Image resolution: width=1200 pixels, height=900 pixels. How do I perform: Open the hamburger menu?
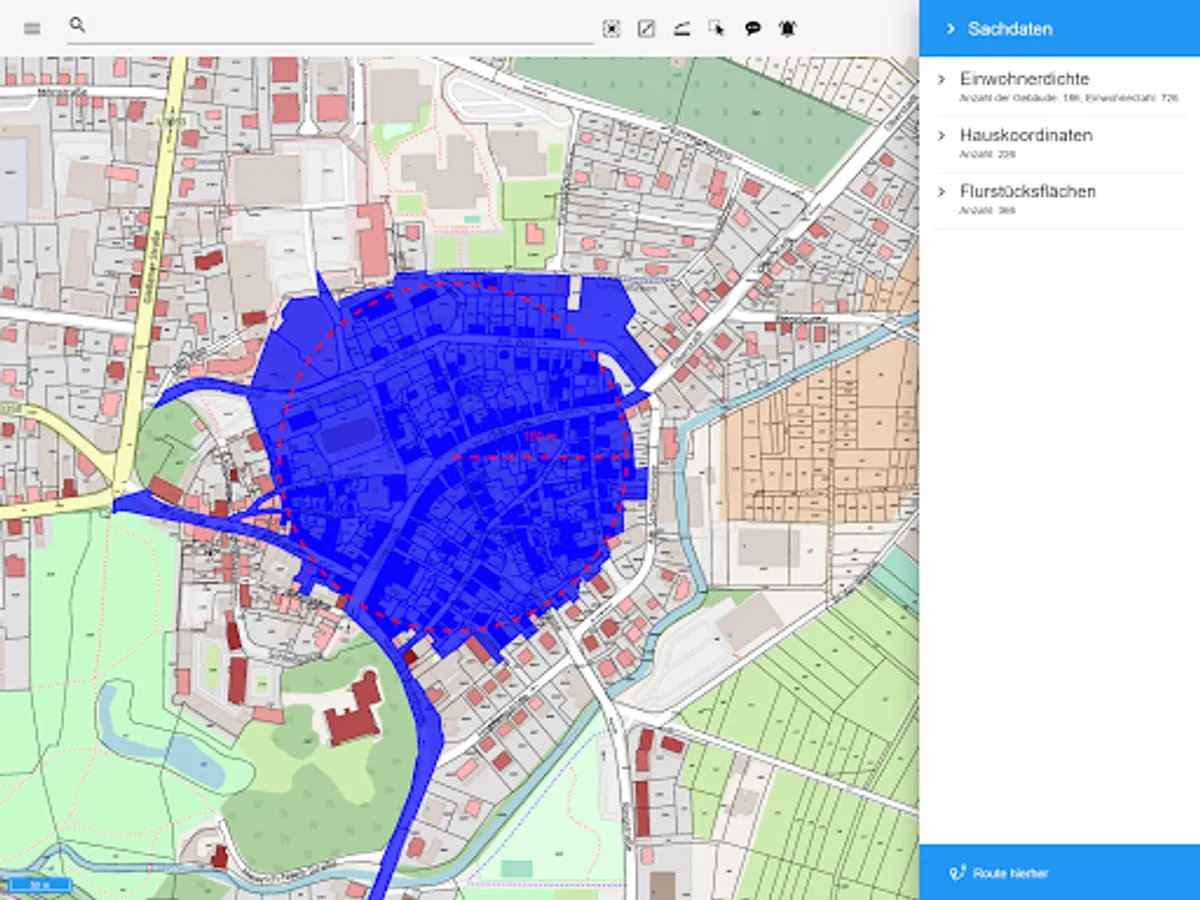(x=32, y=28)
